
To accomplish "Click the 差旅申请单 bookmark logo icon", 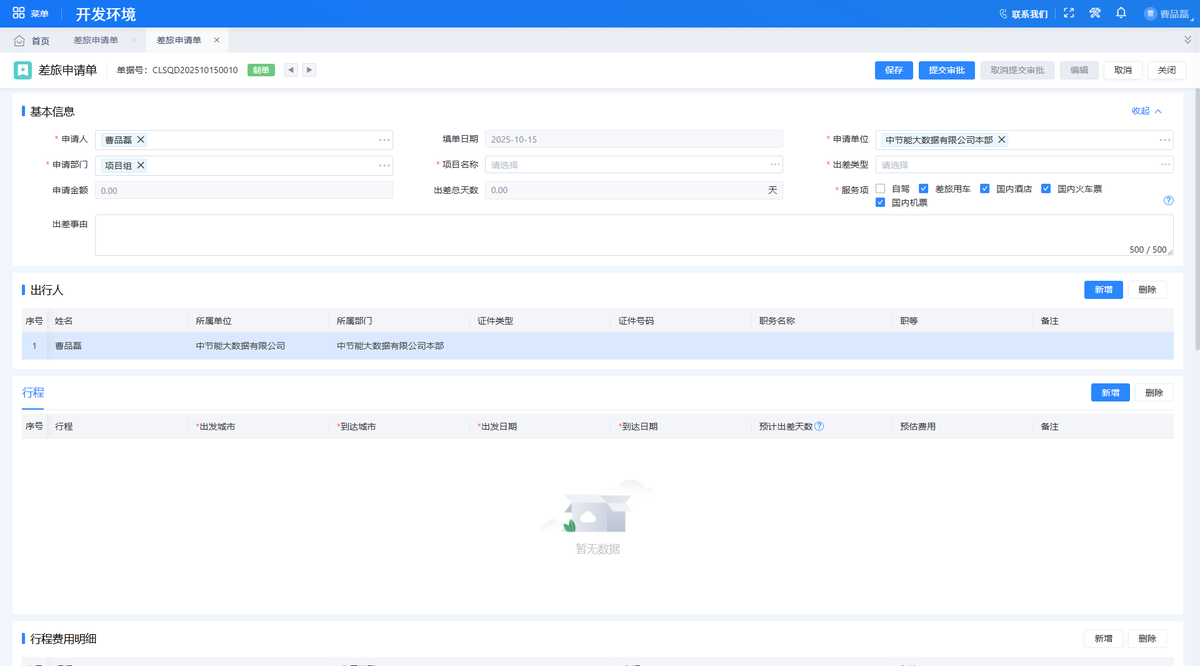I will pyautogui.click(x=22, y=70).
